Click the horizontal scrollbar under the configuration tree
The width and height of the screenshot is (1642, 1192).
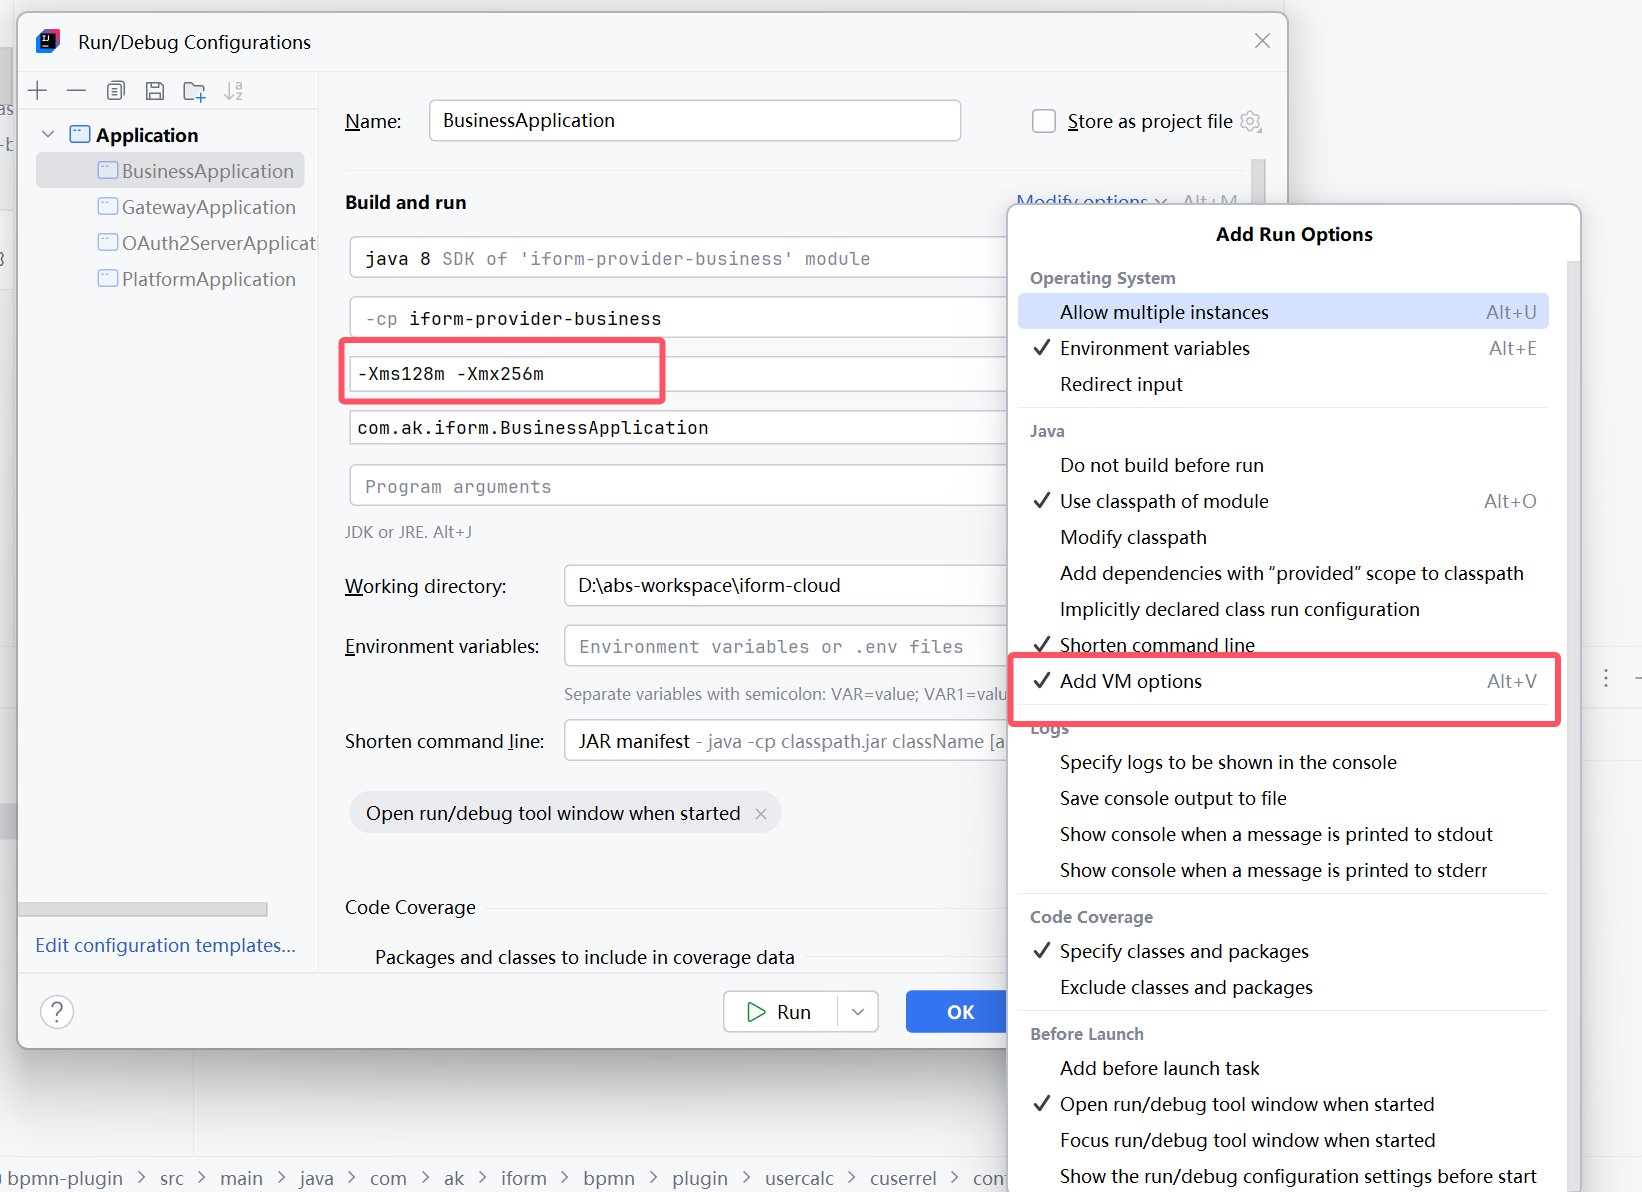point(143,909)
